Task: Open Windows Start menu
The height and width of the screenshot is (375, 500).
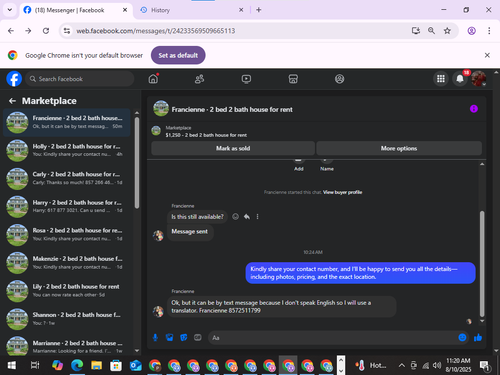Action: [12, 366]
